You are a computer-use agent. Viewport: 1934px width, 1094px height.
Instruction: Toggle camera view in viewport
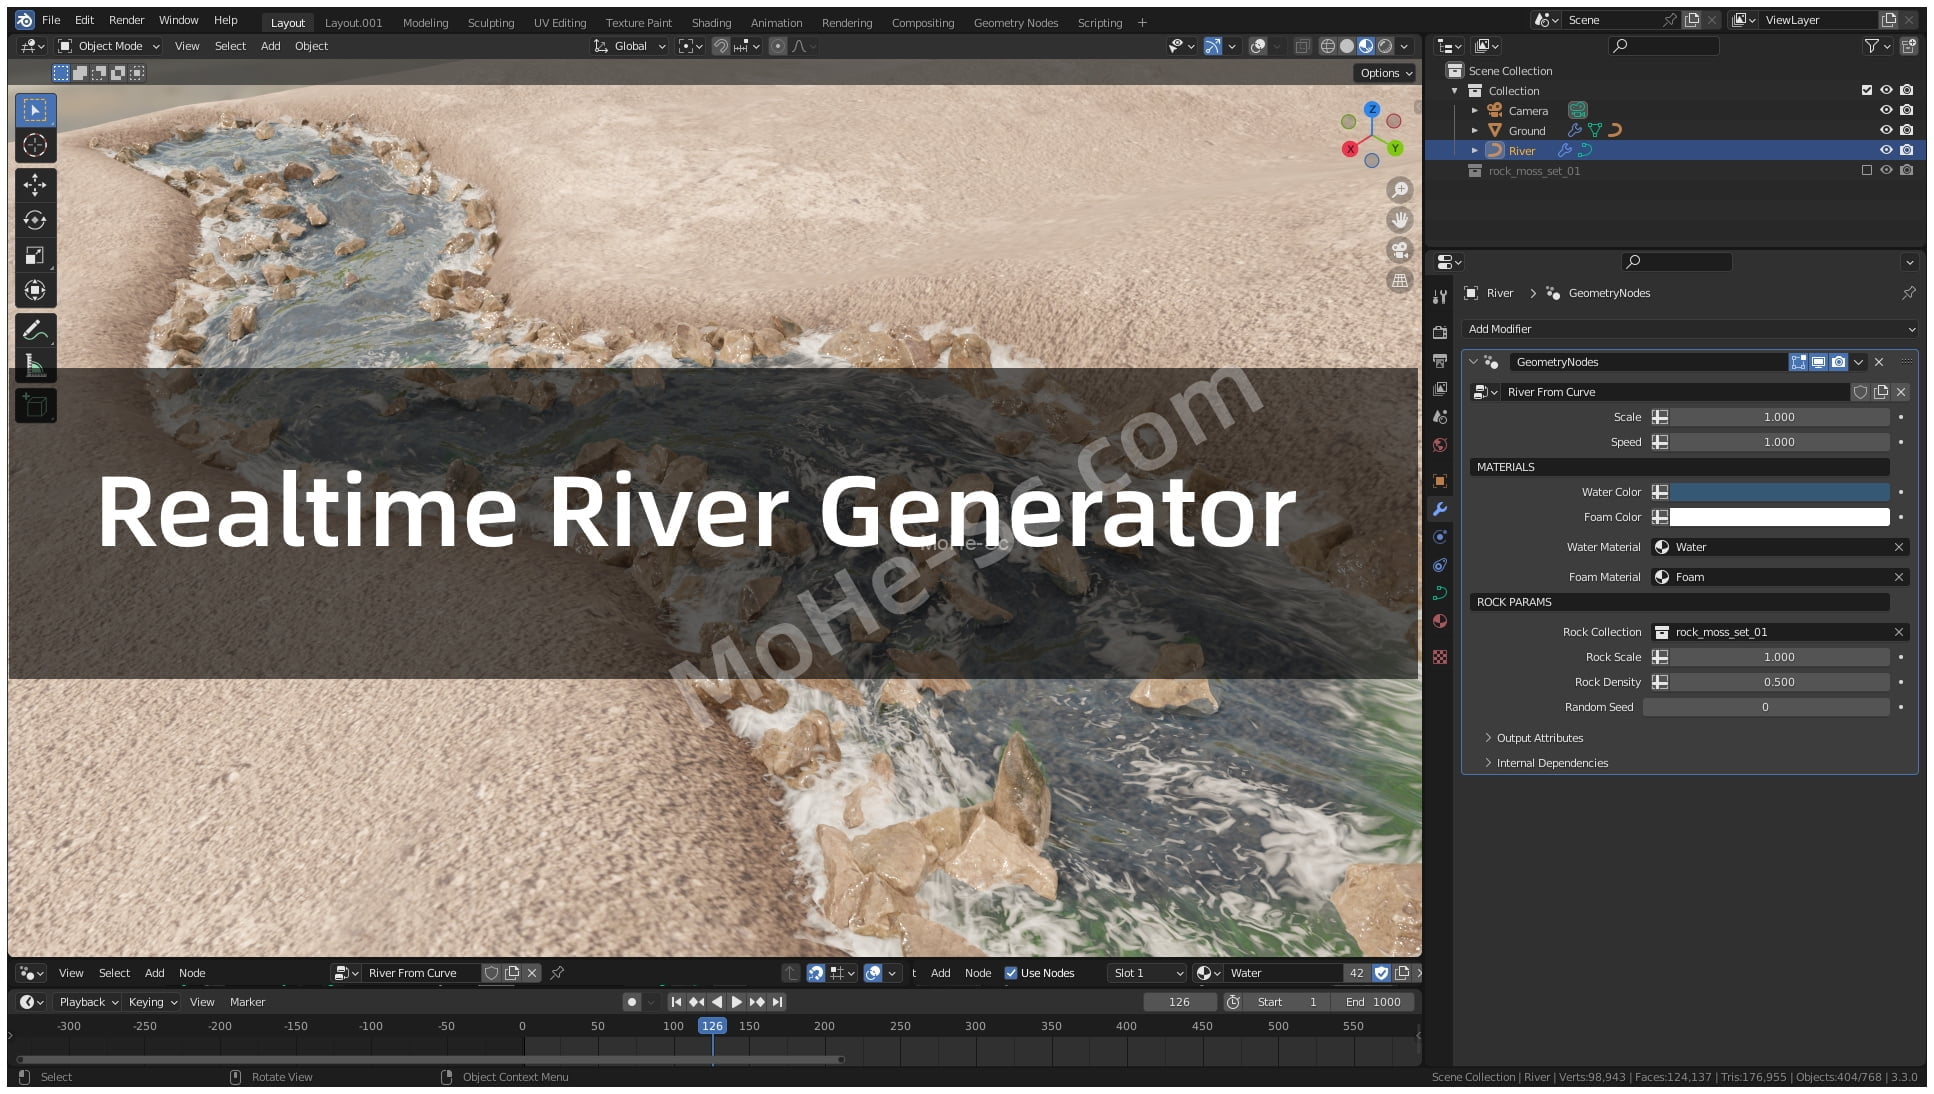click(1400, 250)
